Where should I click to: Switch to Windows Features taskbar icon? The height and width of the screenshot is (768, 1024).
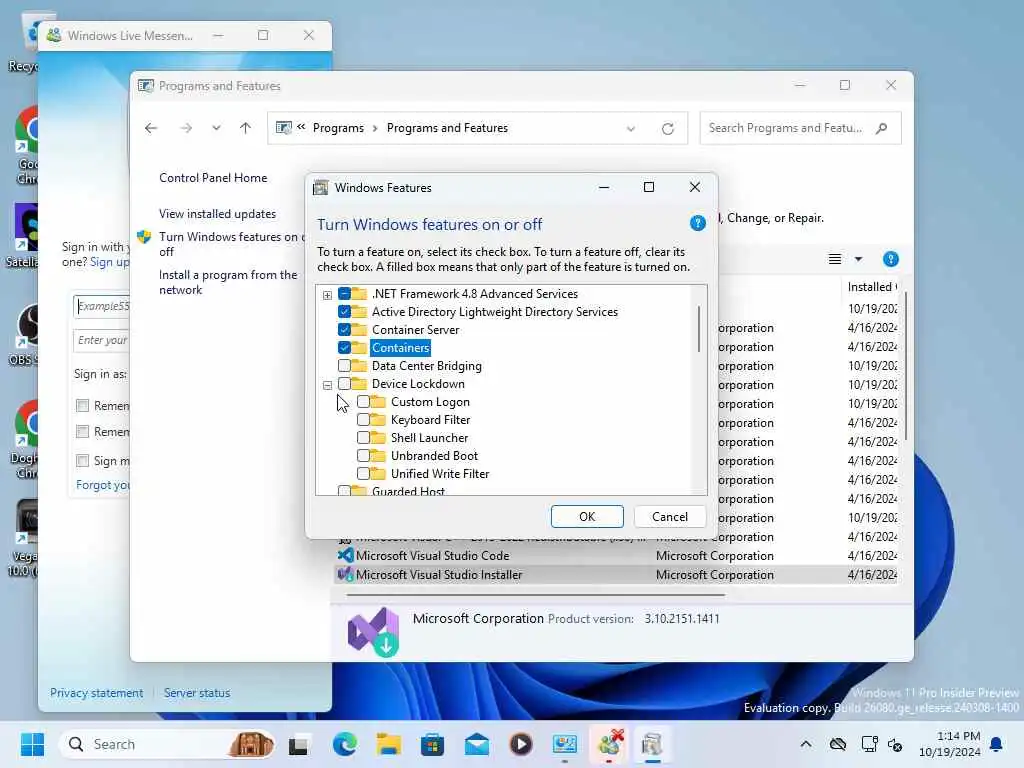click(x=652, y=744)
